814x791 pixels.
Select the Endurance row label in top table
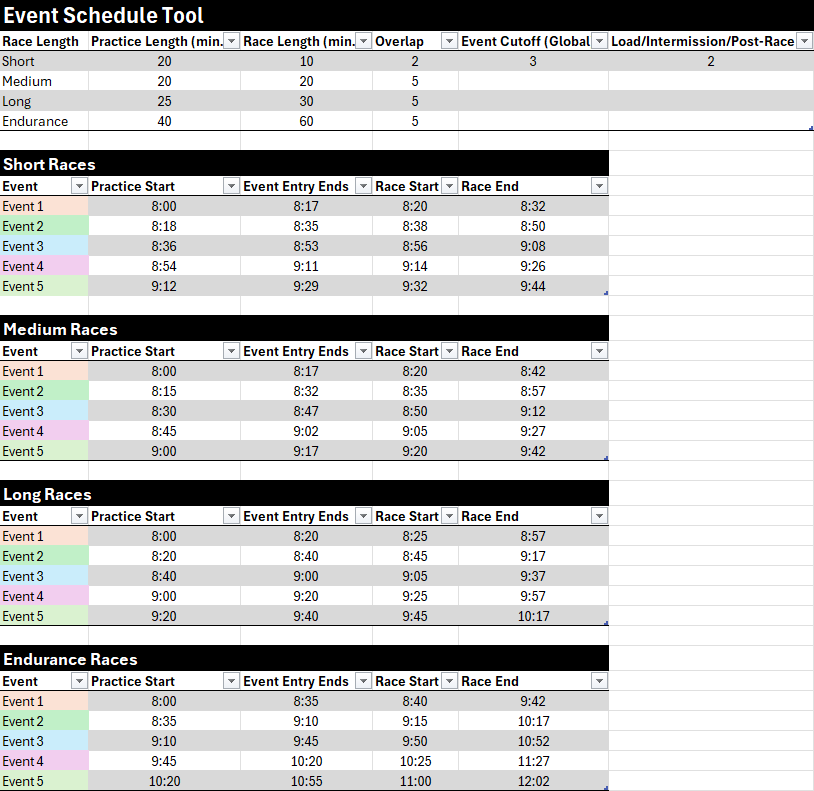[x=44, y=121]
